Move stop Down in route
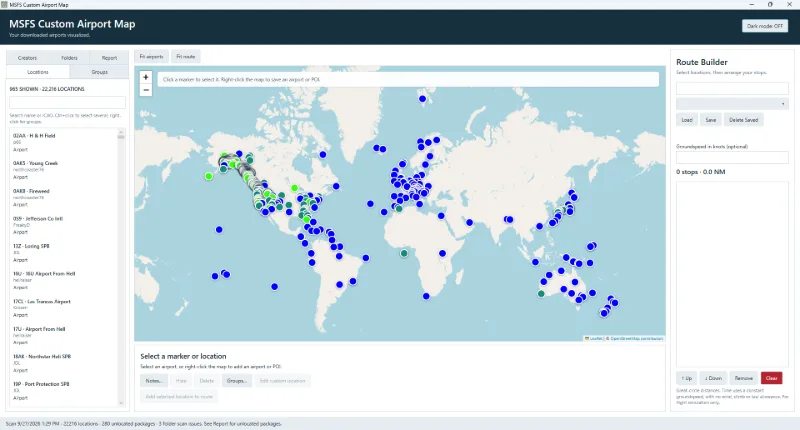The width and height of the screenshot is (800, 430). click(x=713, y=378)
